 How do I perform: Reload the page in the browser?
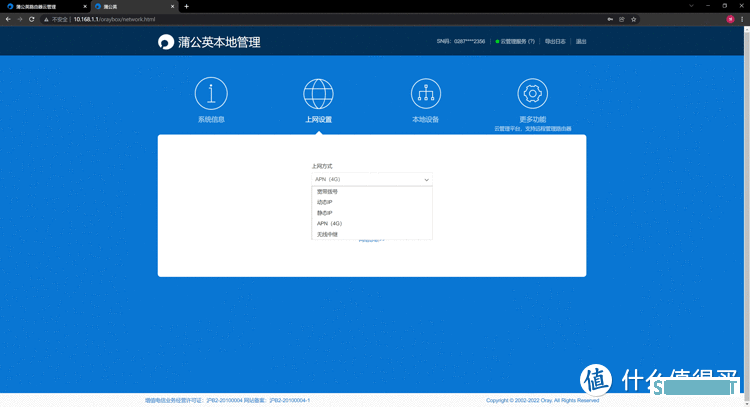(32, 19)
